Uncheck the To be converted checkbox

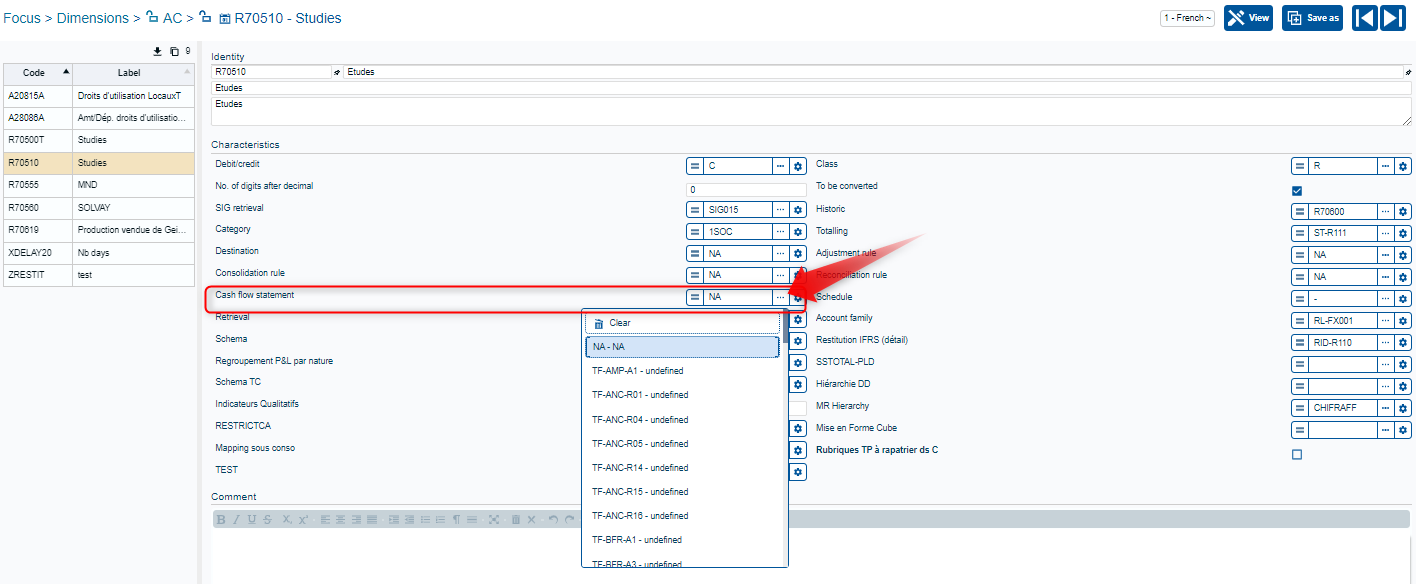(1297, 190)
